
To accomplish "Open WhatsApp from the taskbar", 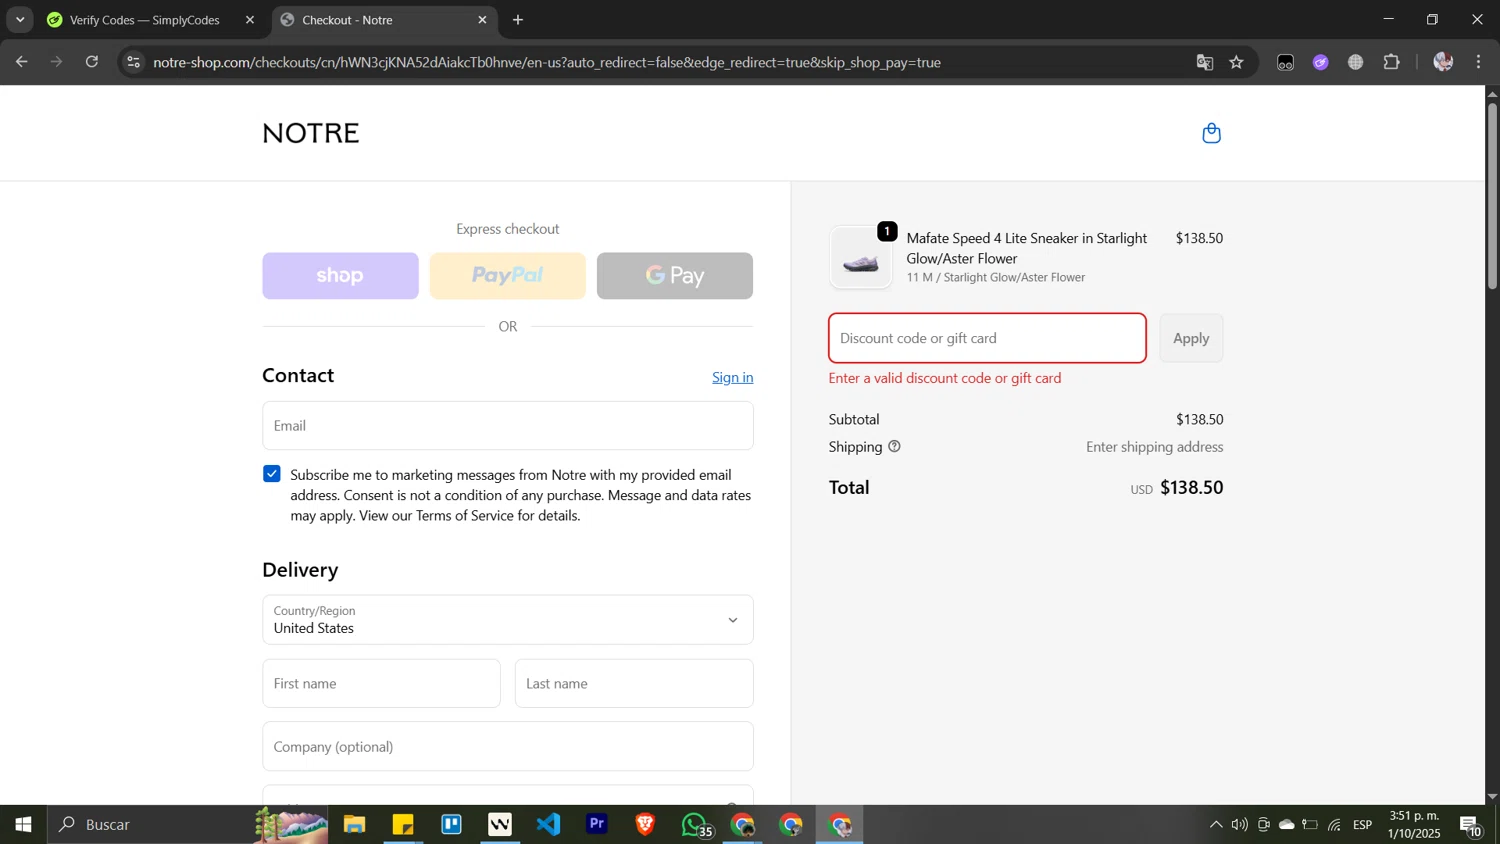I will point(695,825).
